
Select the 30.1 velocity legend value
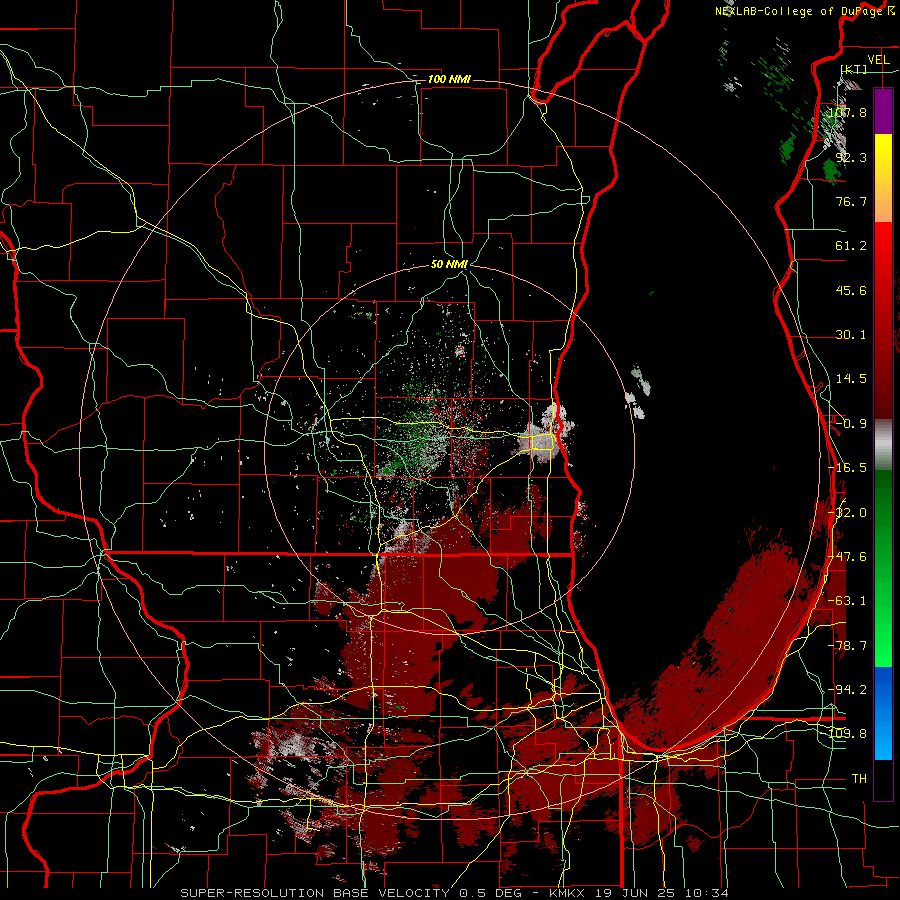[x=851, y=335]
